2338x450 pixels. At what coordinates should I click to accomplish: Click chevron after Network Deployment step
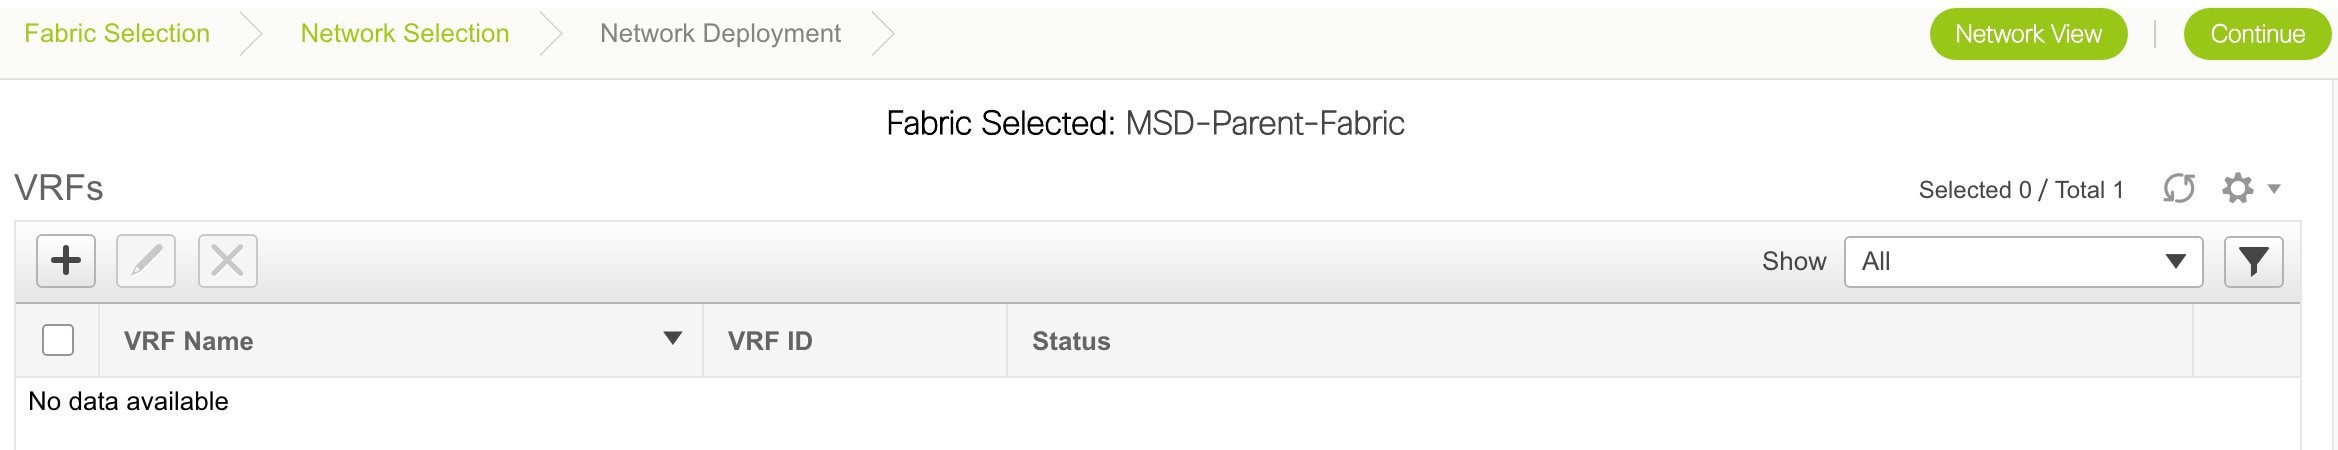882,34
